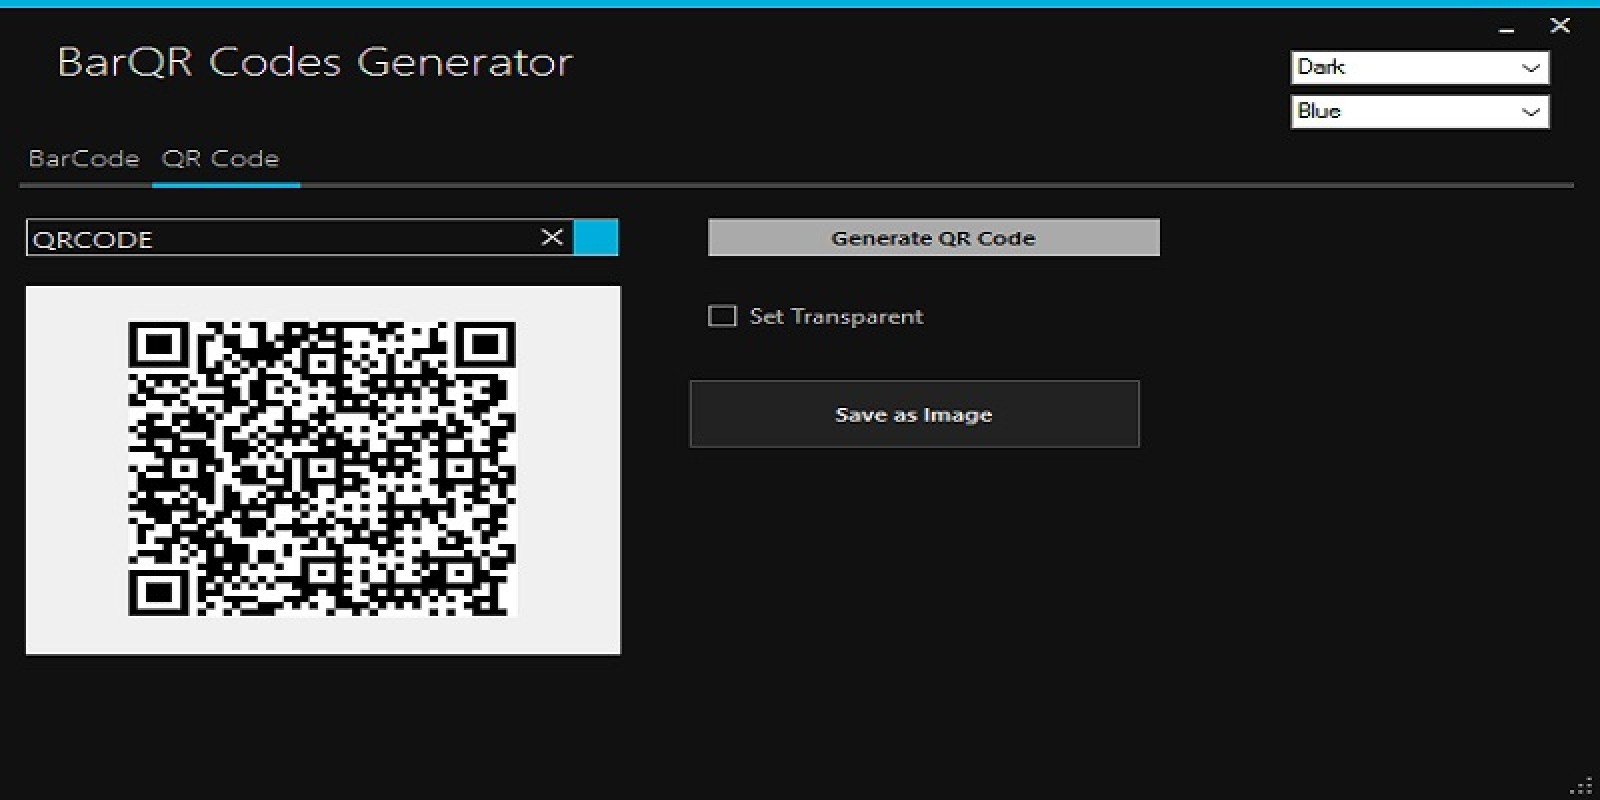
Task: Clear the QRCODE text with the X icon
Action: point(552,237)
